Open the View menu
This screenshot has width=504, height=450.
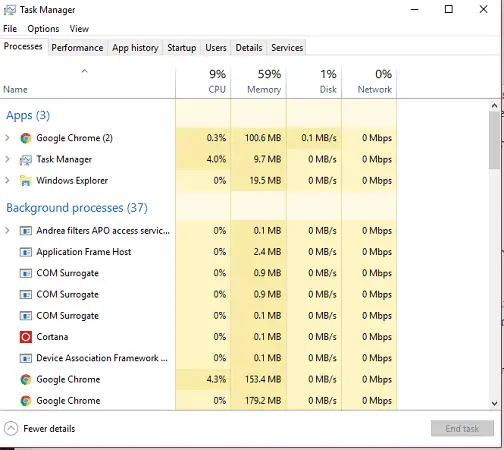(x=79, y=29)
